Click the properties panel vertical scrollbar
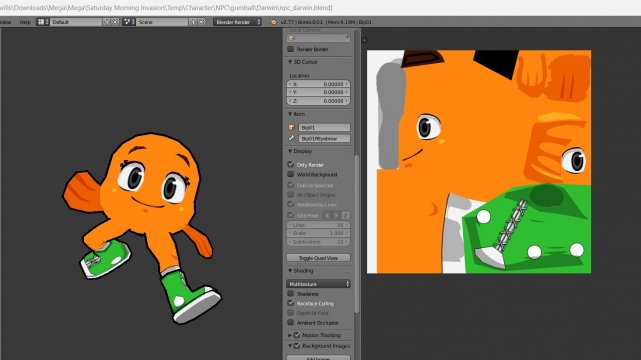 click(x=357, y=233)
